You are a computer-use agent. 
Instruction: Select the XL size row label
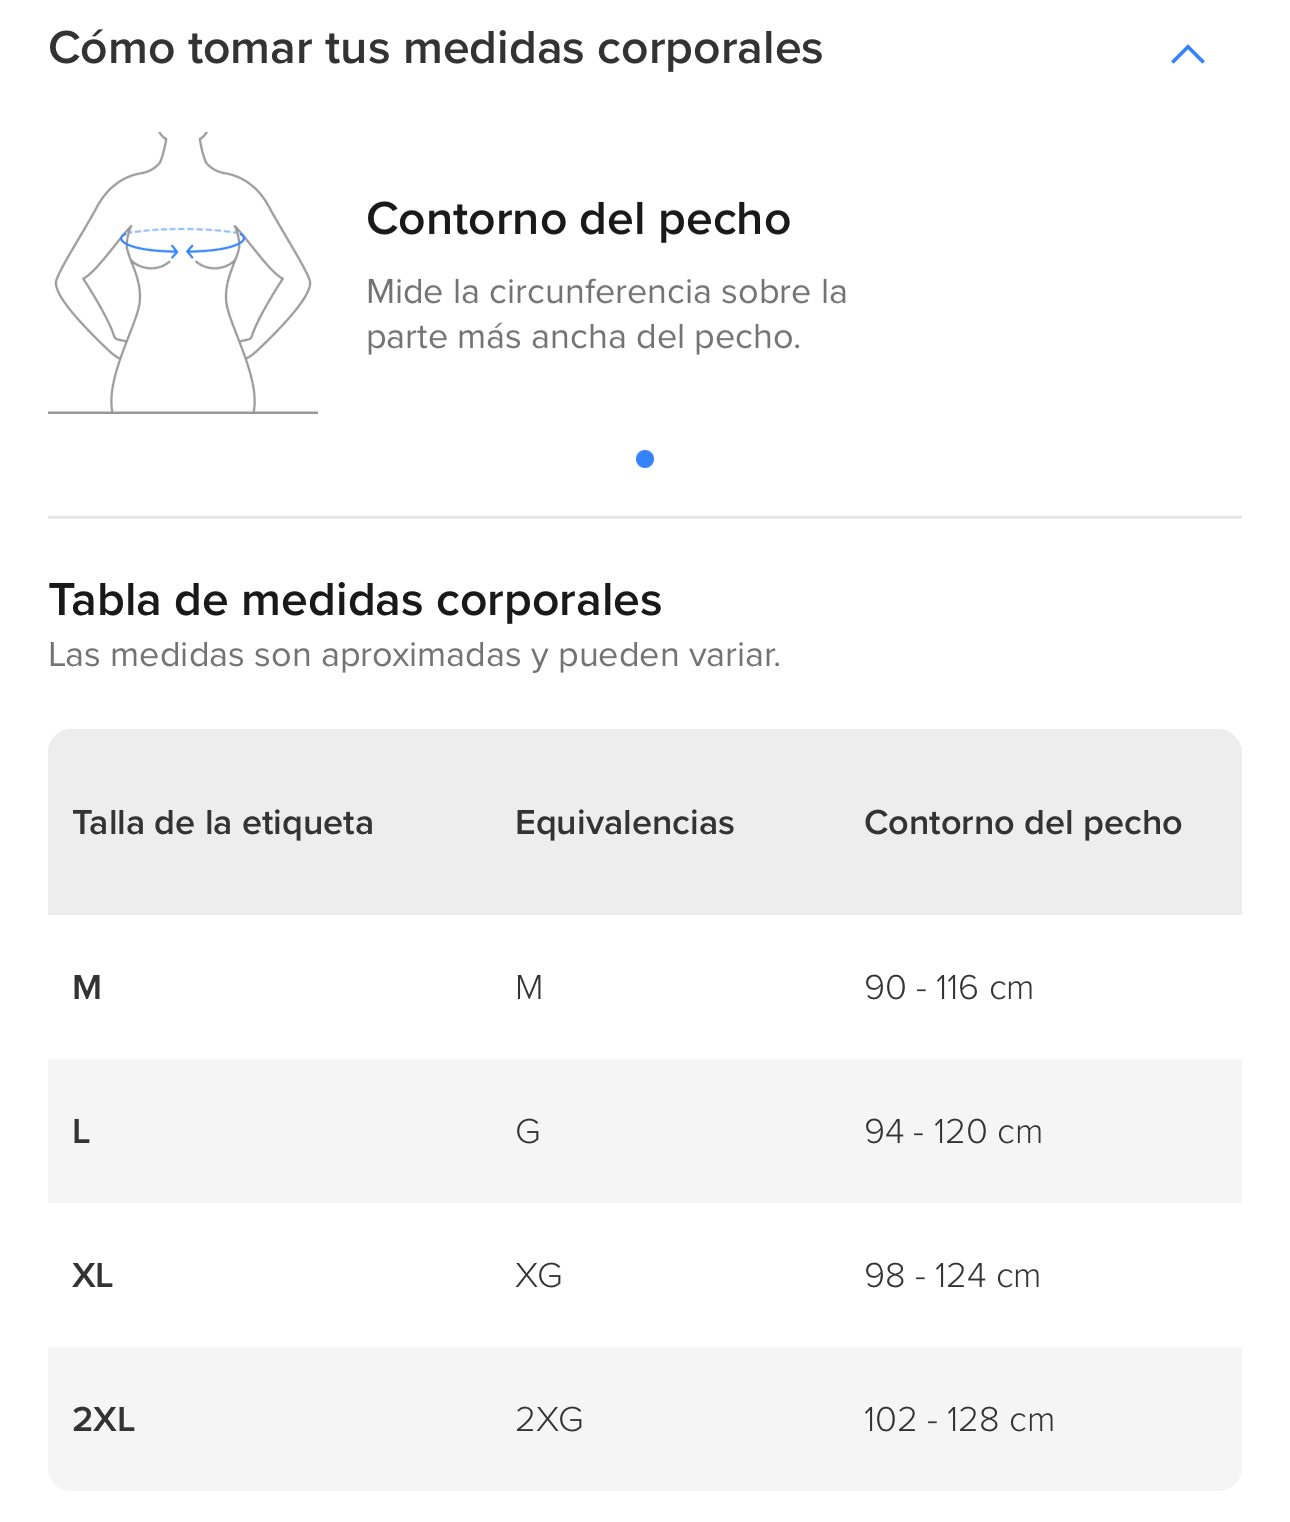(x=93, y=1276)
